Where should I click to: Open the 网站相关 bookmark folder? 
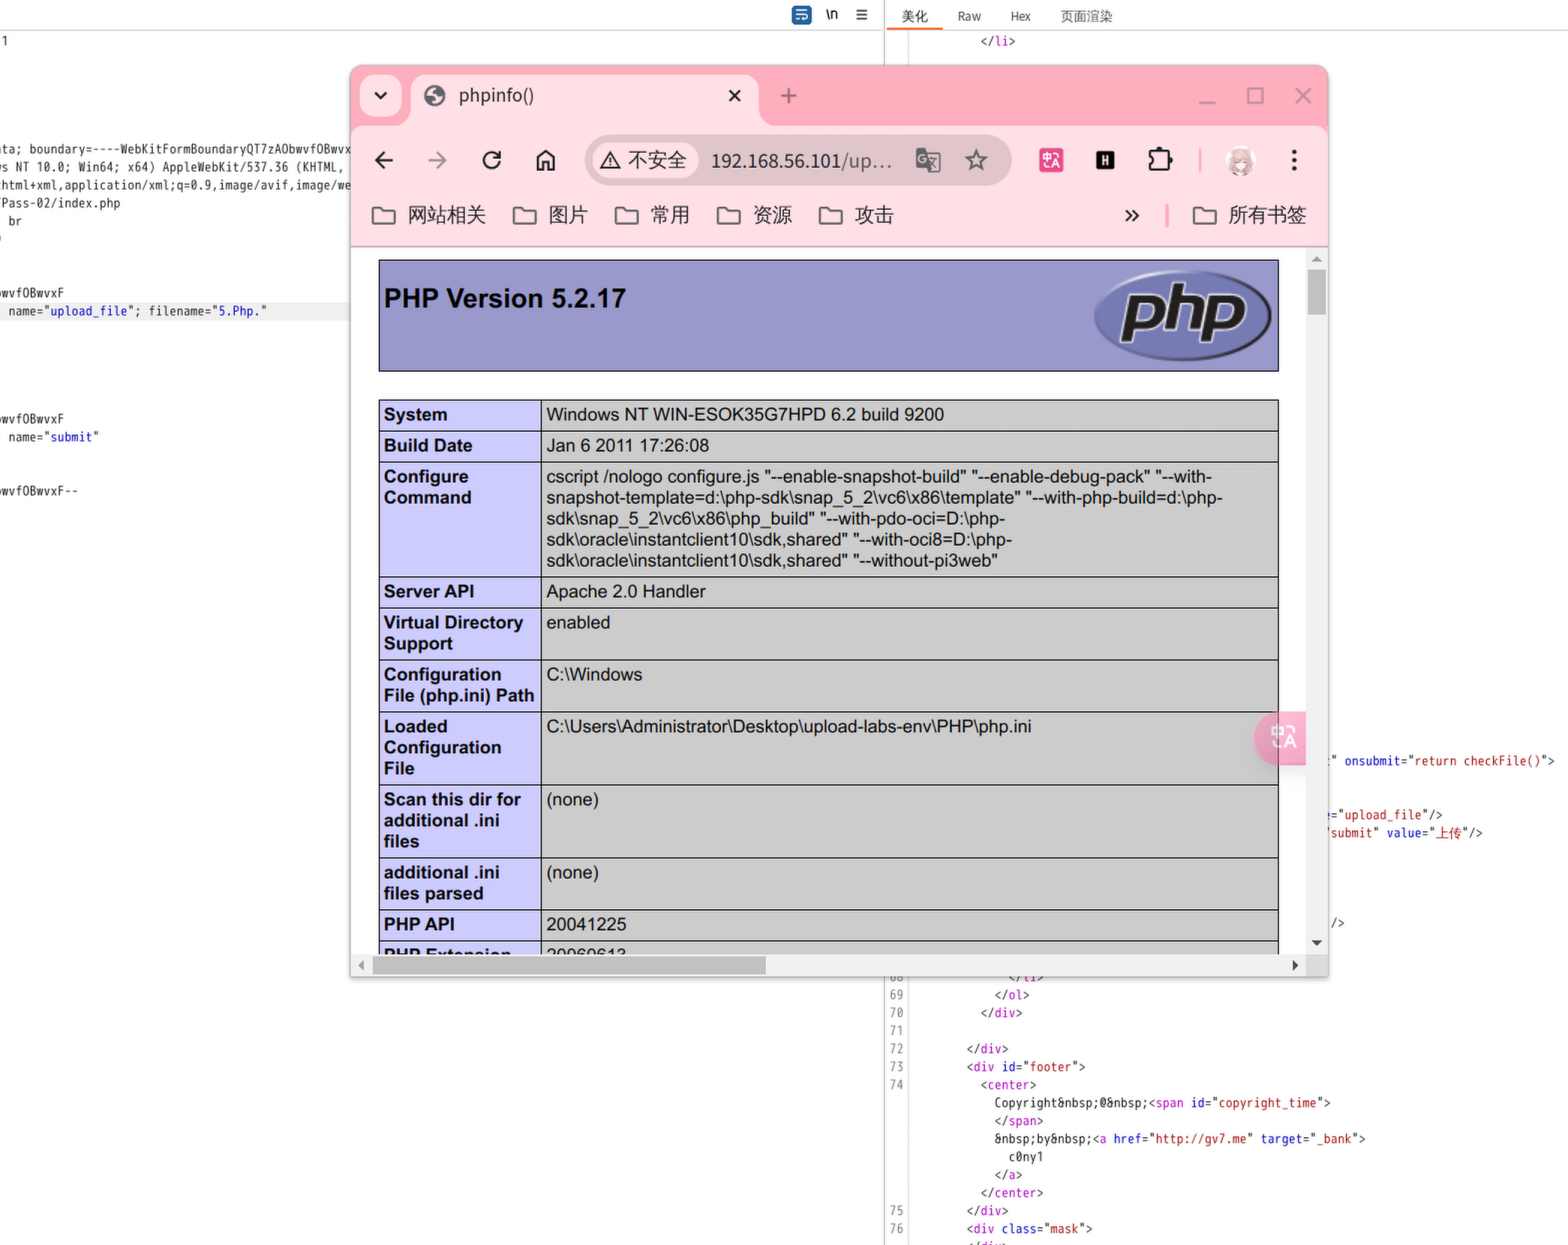point(429,215)
